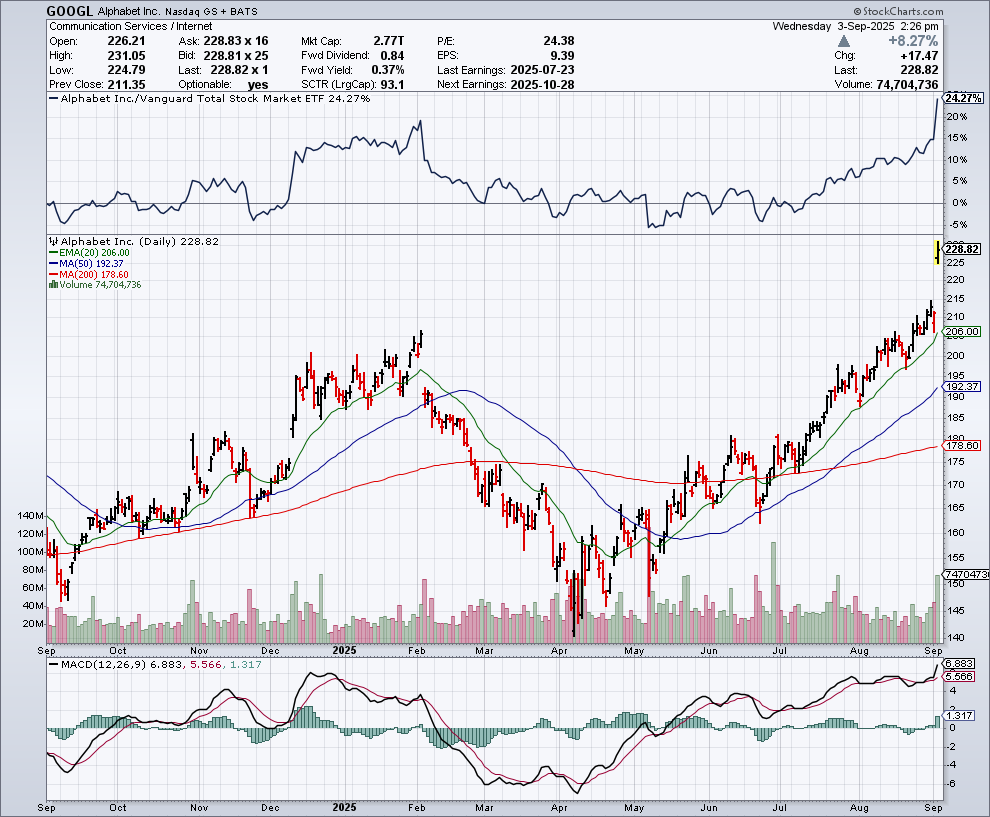
Task: Click the 178.60 MA tag on price axis
Action: [963, 446]
